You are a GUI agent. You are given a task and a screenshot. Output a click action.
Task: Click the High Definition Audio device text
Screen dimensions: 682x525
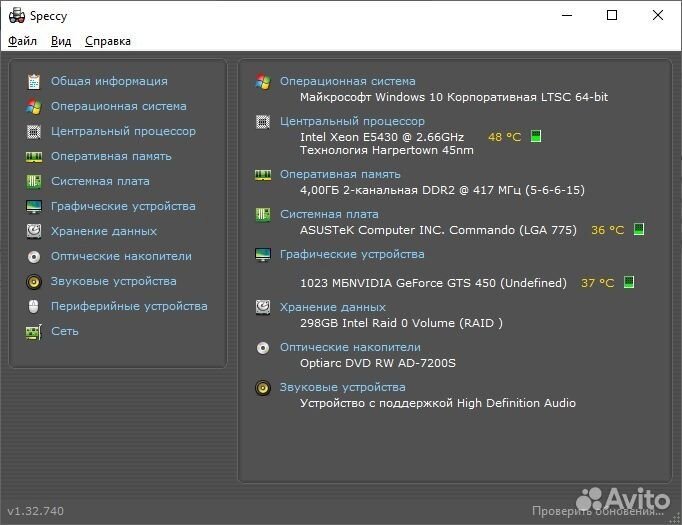click(x=438, y=403)
